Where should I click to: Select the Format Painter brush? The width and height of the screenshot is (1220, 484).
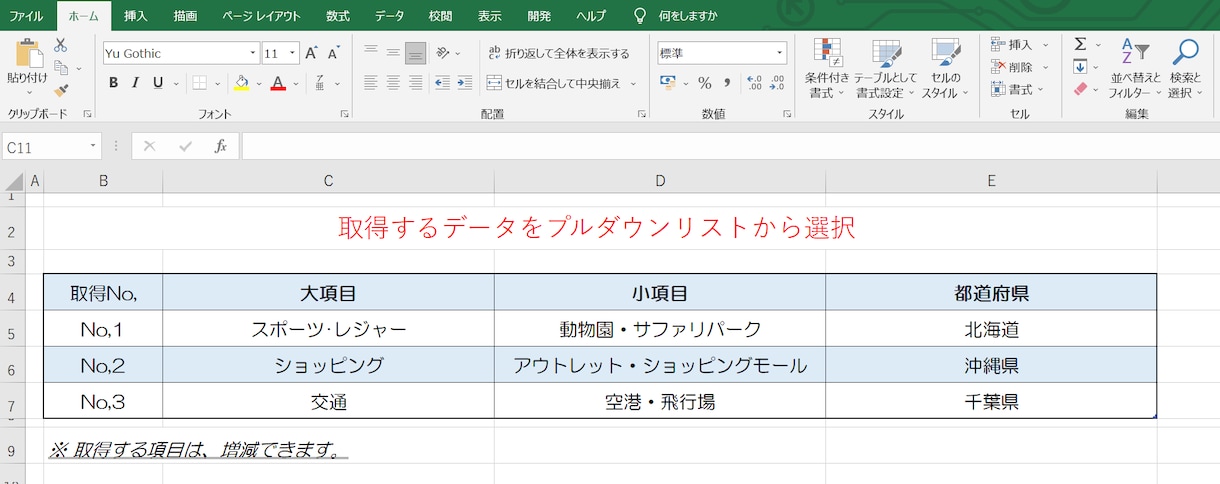(x=61, y=91)
